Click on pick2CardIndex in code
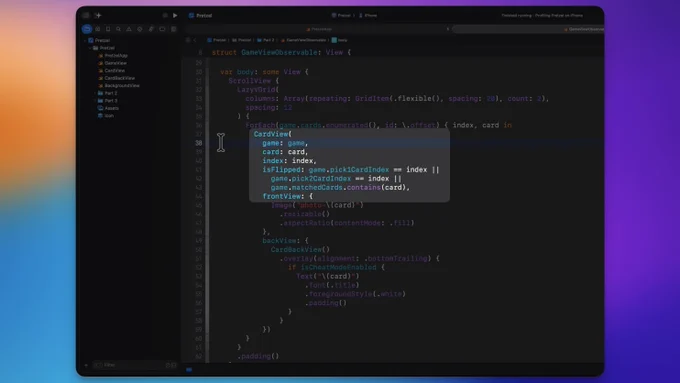The width and height of the screenshot is (680, 383). pyautogui.click(x=321, y=179)
